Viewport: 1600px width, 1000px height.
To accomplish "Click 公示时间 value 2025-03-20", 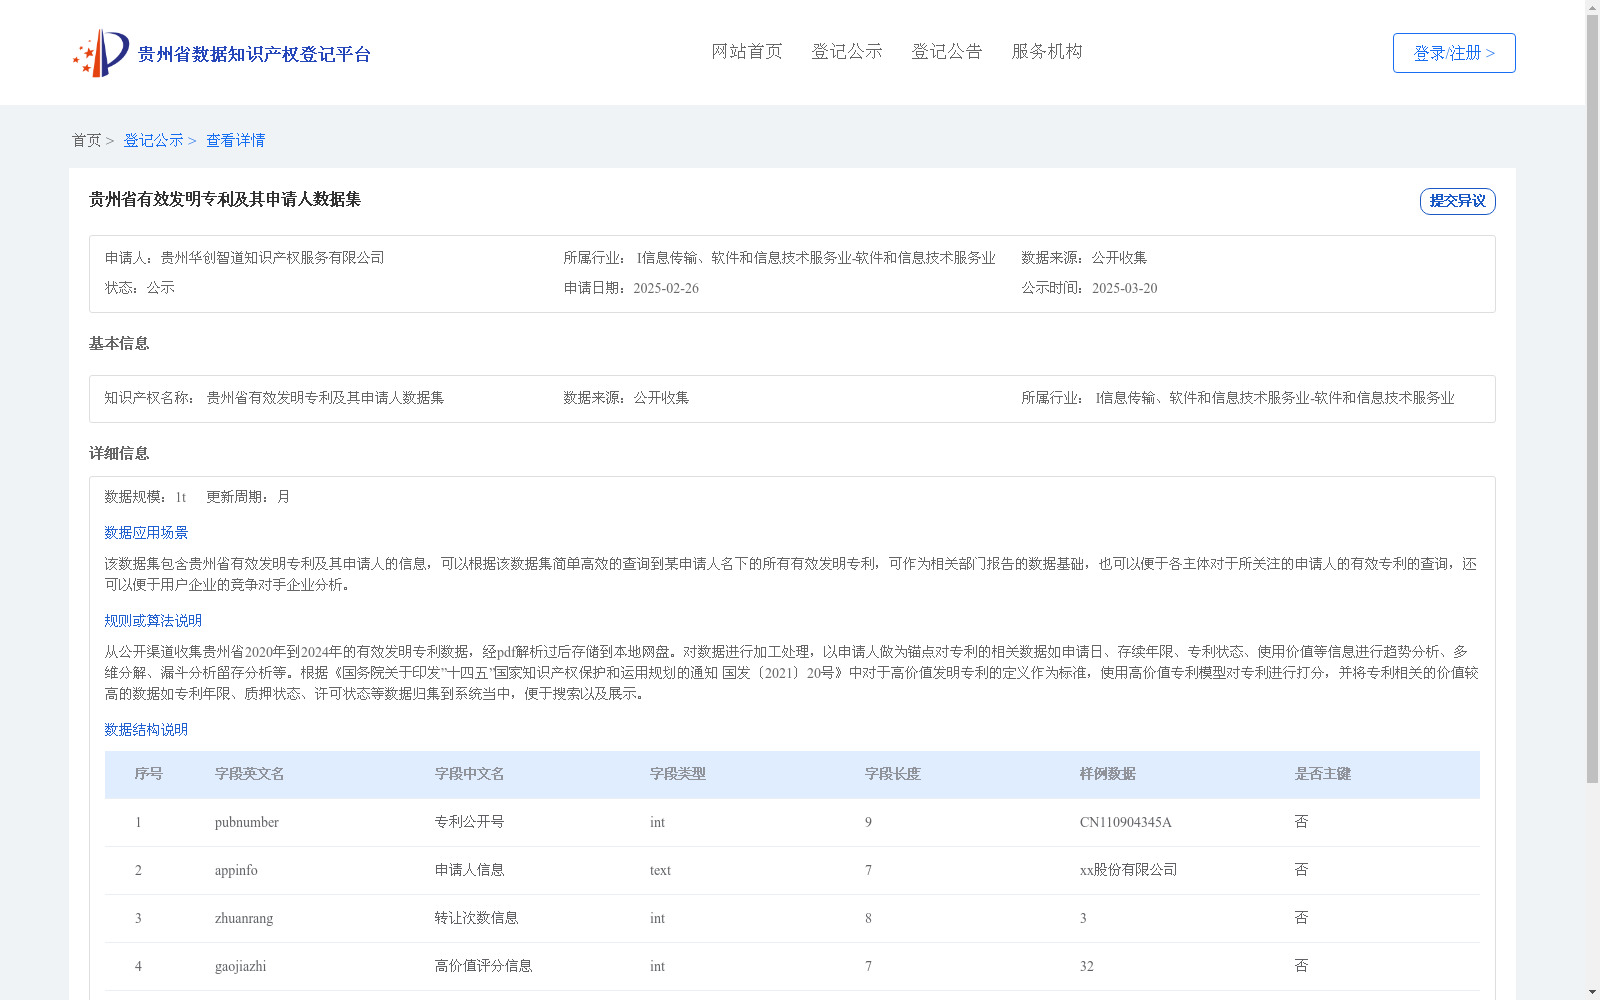I will pos(1124,288).
